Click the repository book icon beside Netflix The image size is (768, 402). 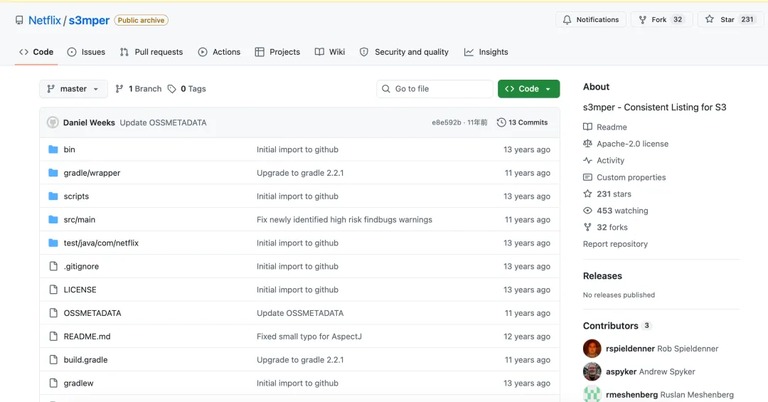[x=19, y=20]
